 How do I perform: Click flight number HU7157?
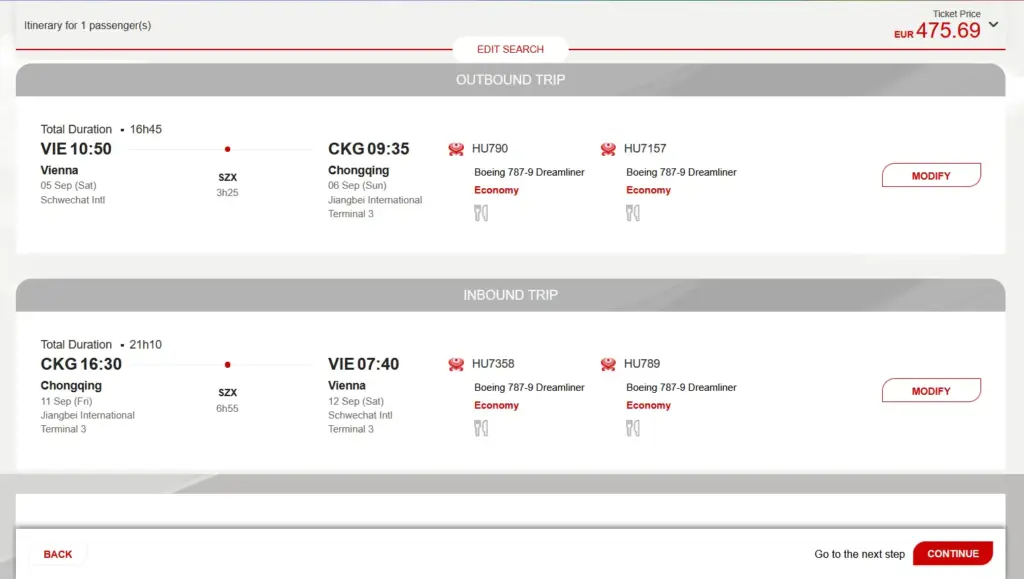pos(645,149)
